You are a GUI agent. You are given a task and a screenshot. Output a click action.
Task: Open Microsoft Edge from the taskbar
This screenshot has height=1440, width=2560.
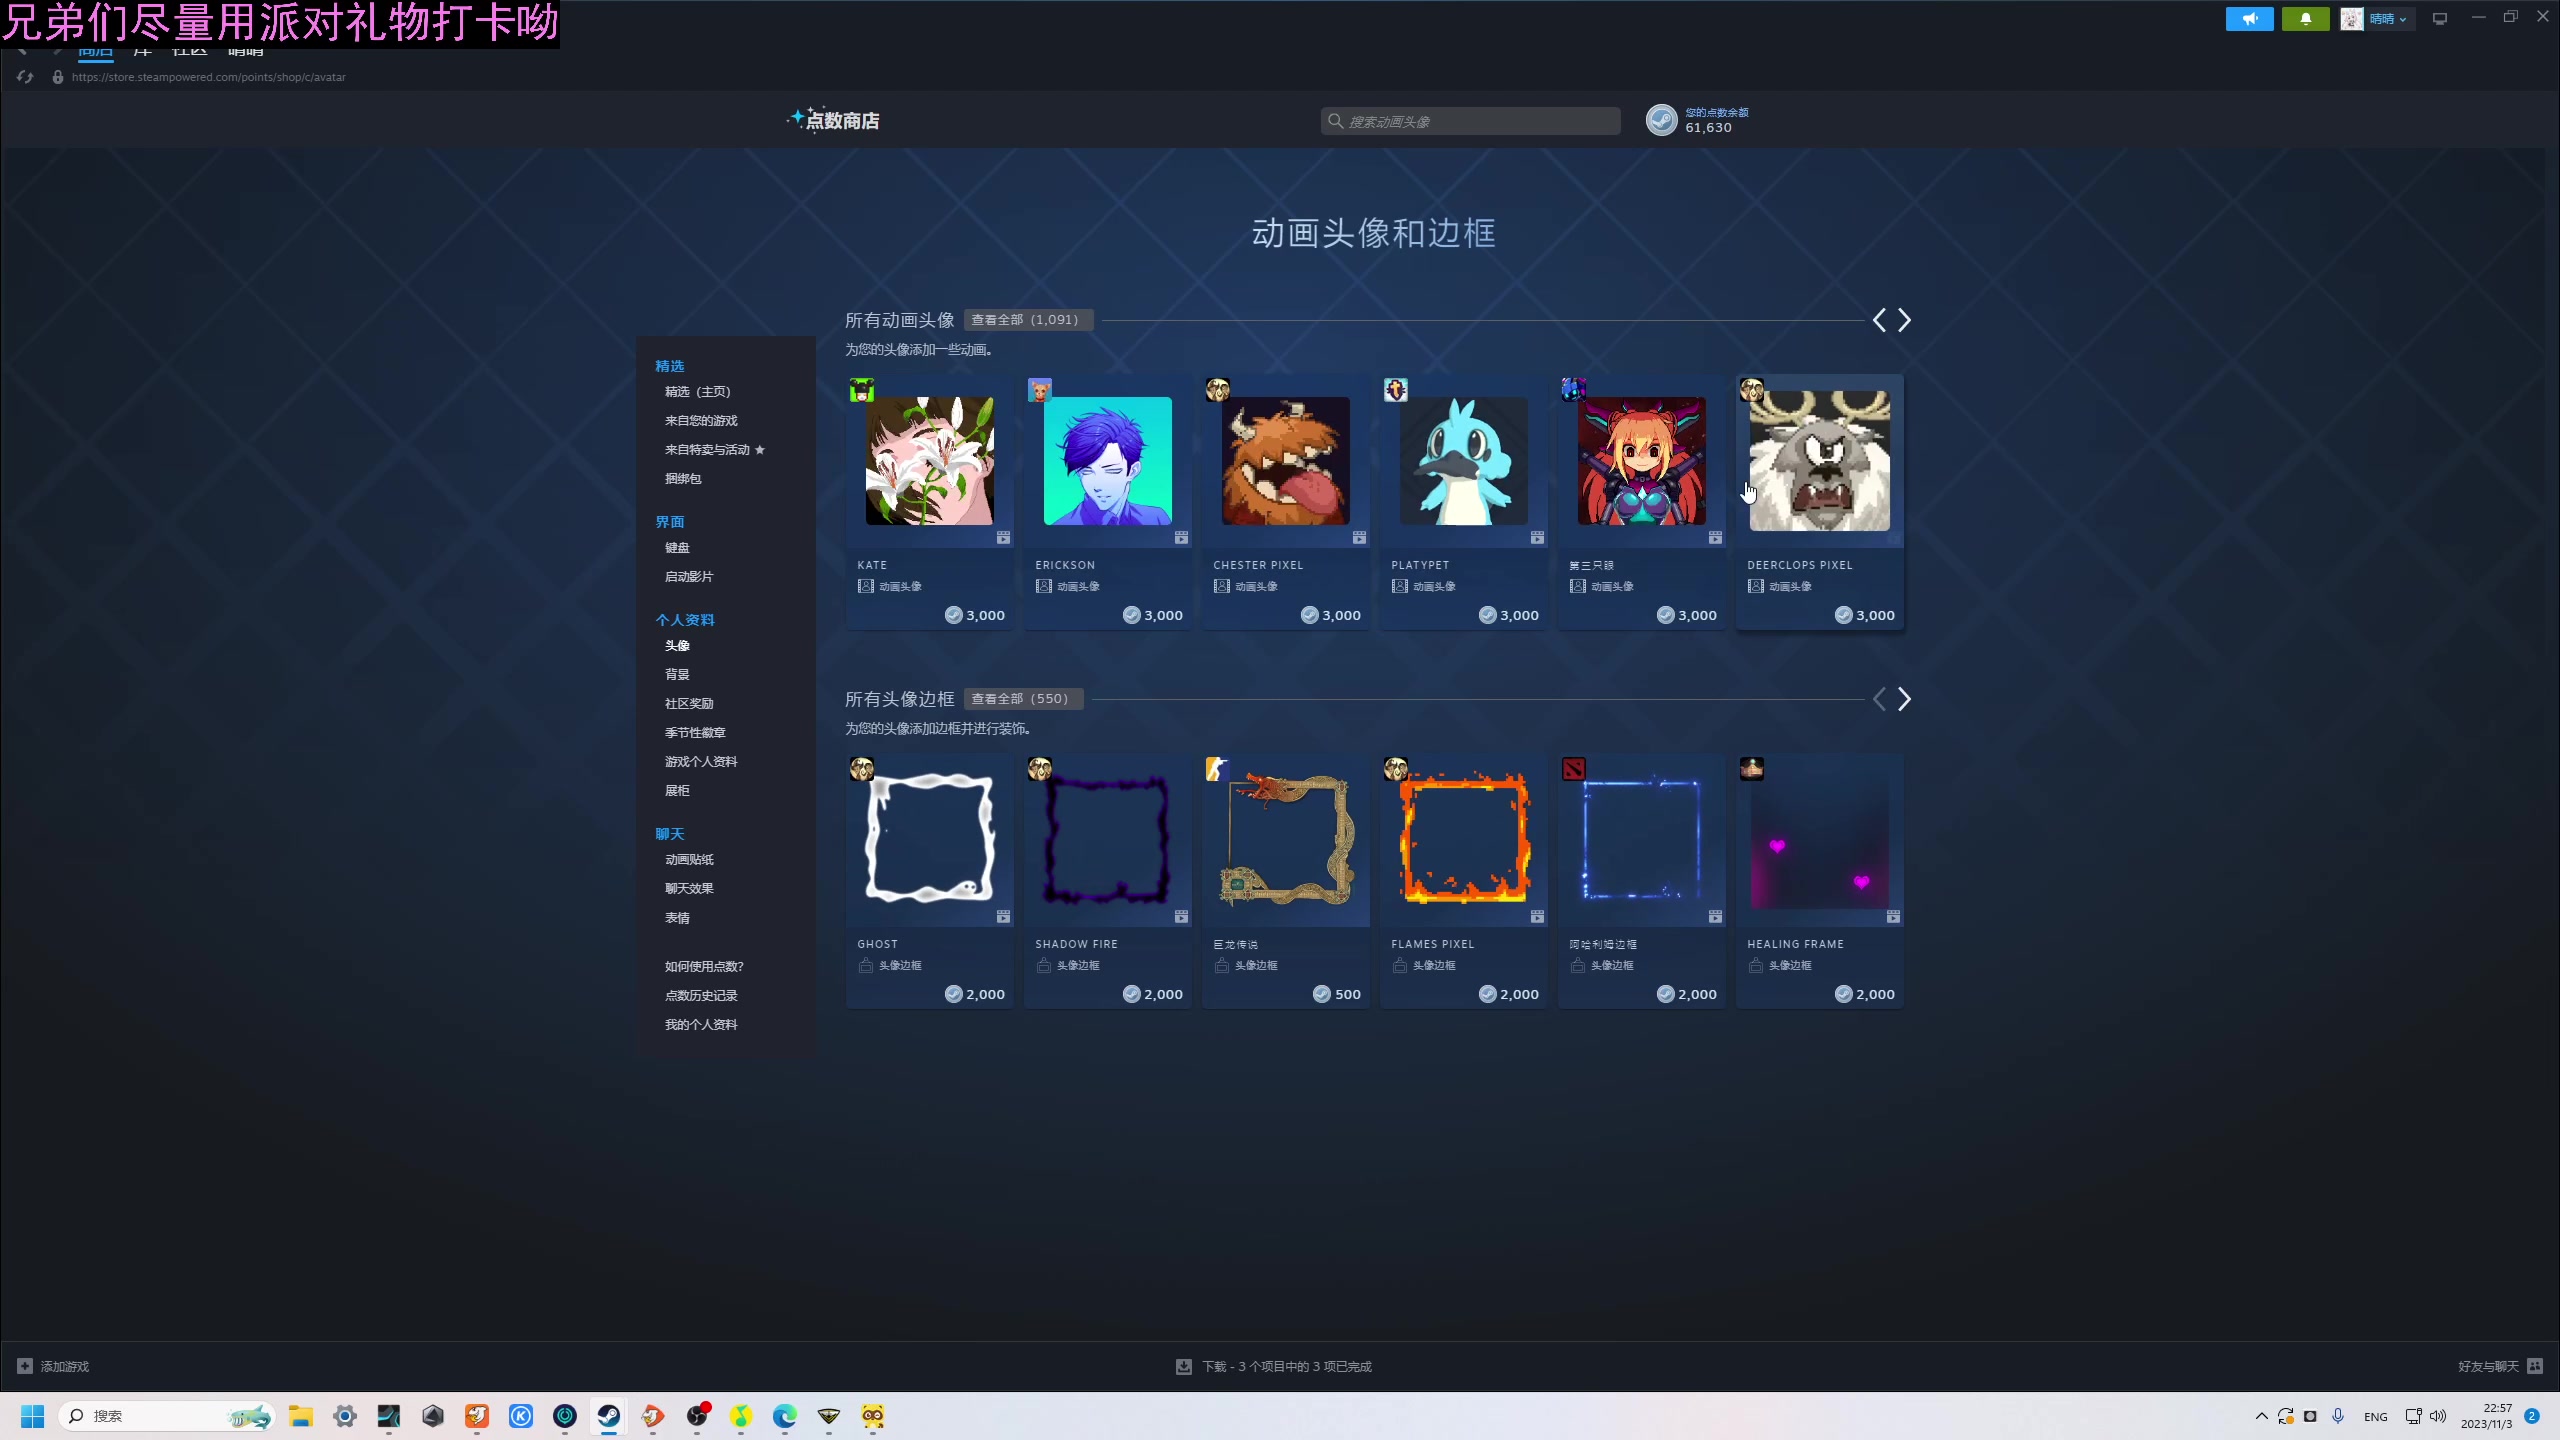coord(785,1416)
